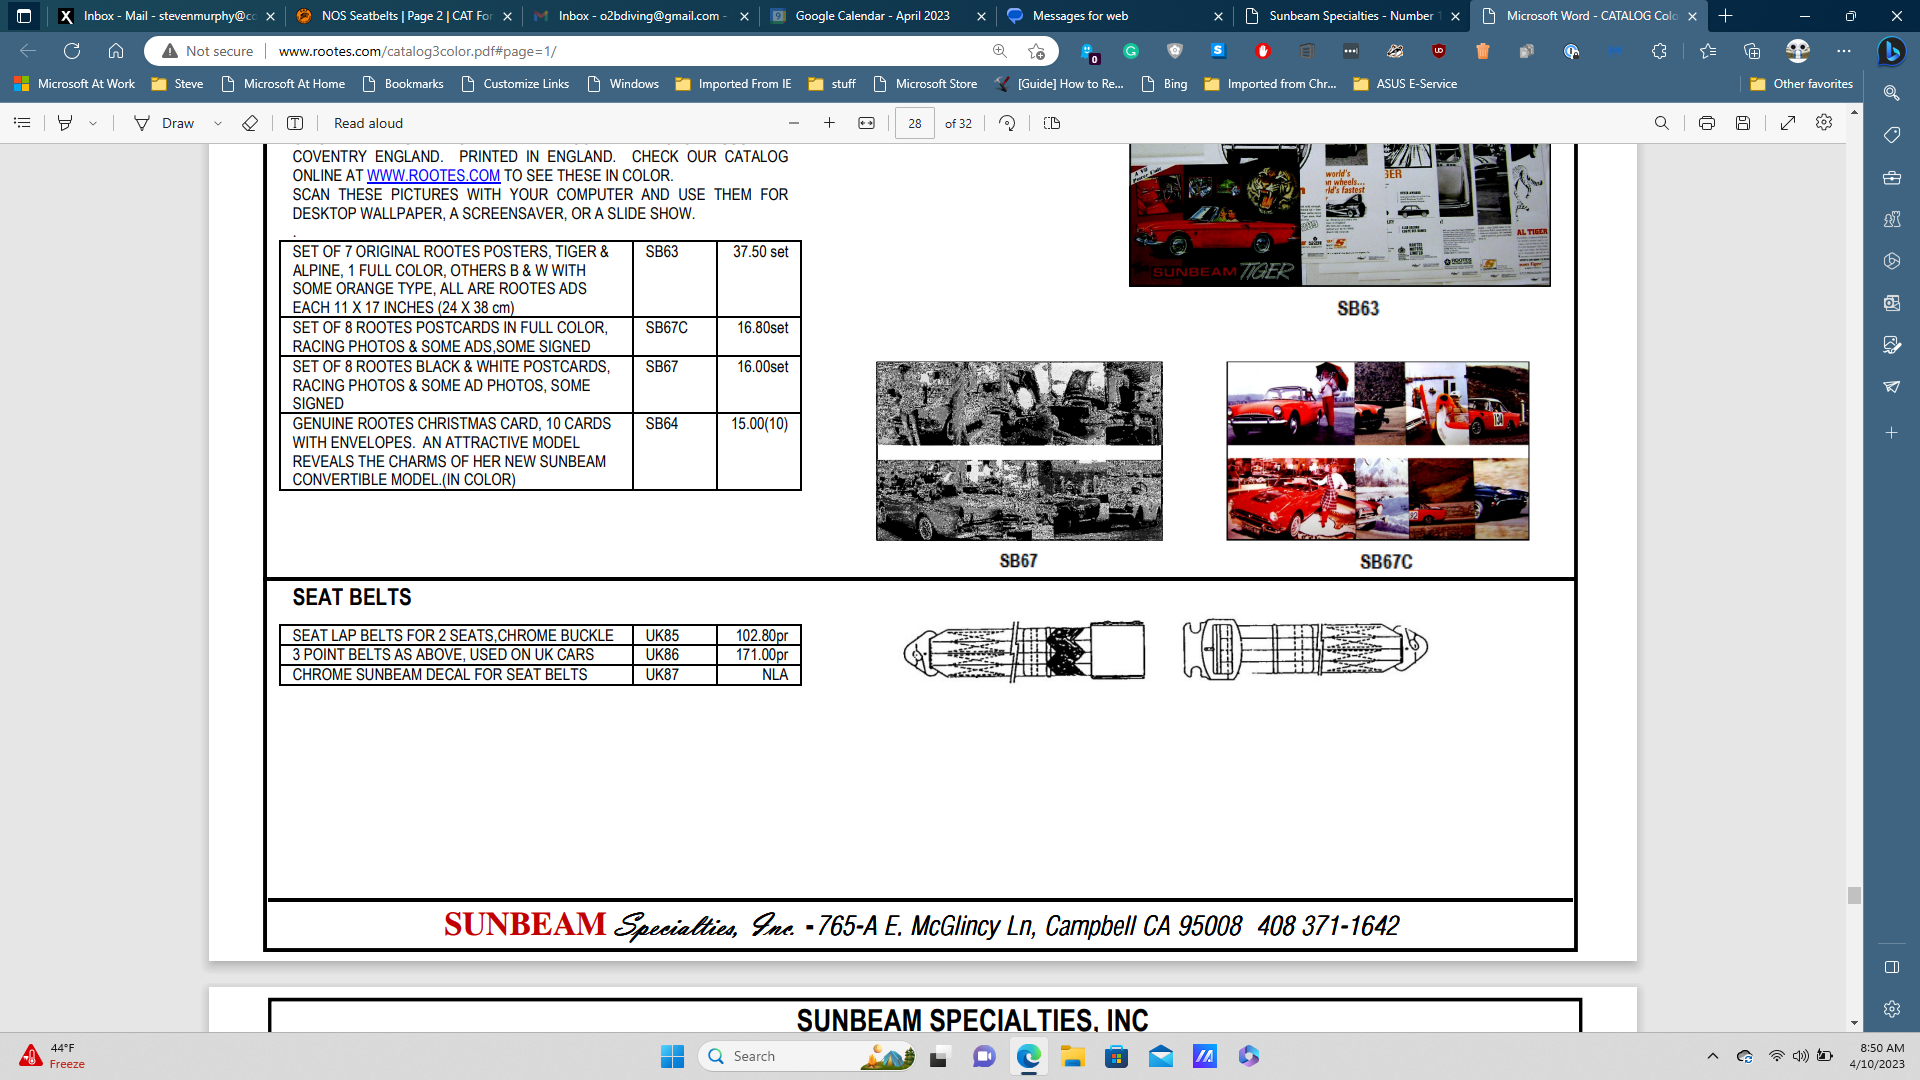Zoom in with the plus button
This screenshot has height=1080, width=1920.
click(829, 123)
